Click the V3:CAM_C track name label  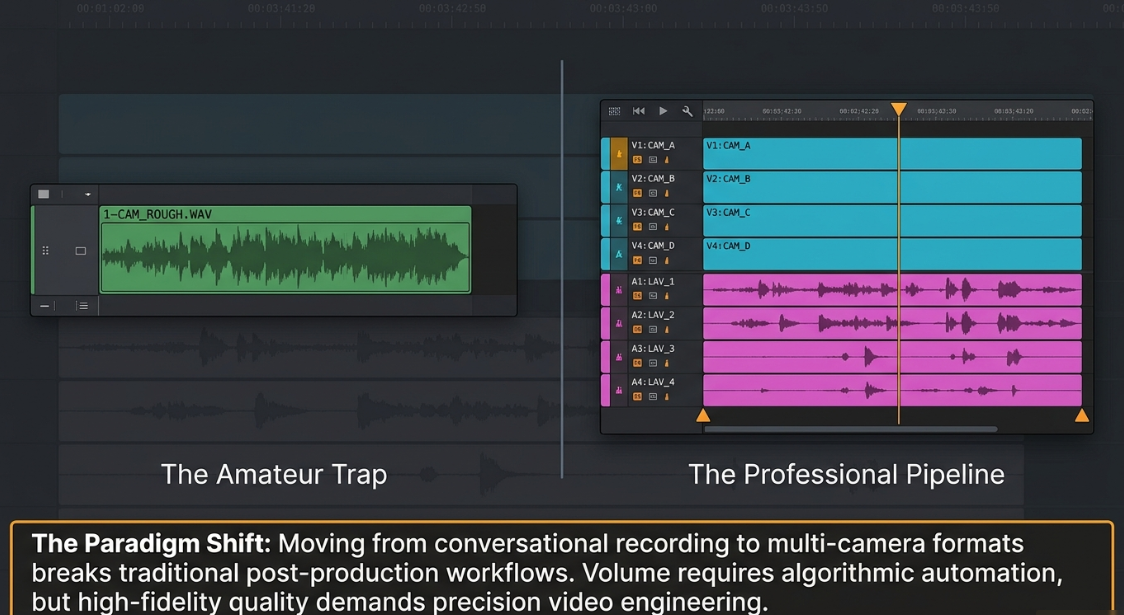click(653, 212)
